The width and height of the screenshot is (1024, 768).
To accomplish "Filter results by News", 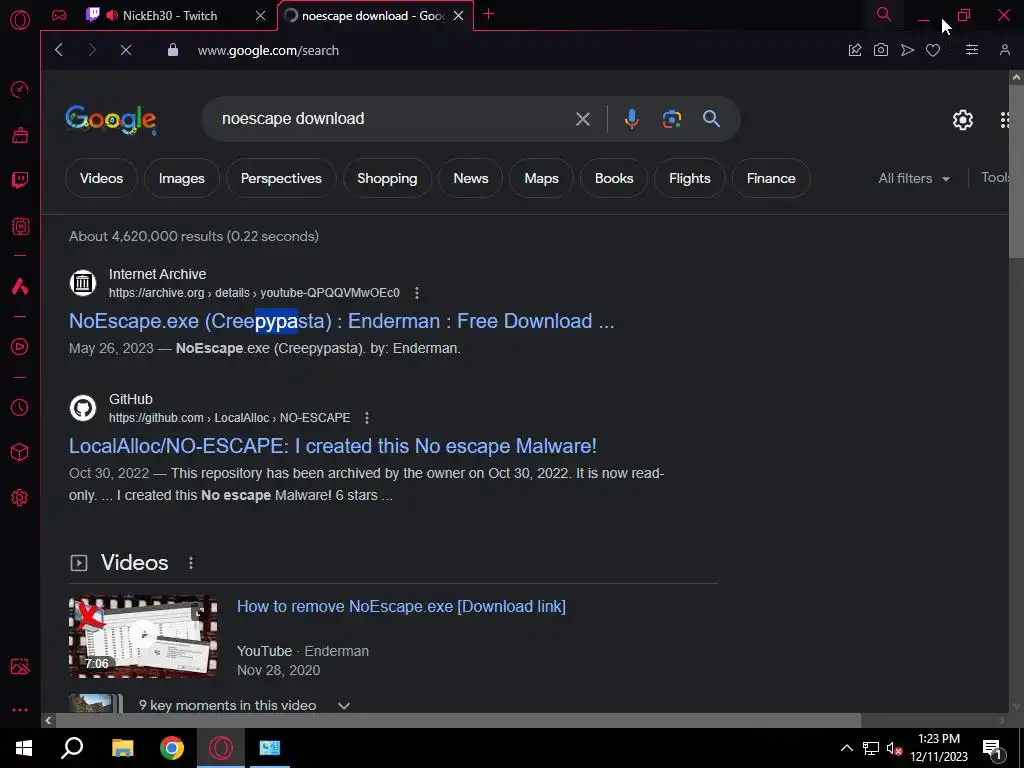I will [471, 178].
